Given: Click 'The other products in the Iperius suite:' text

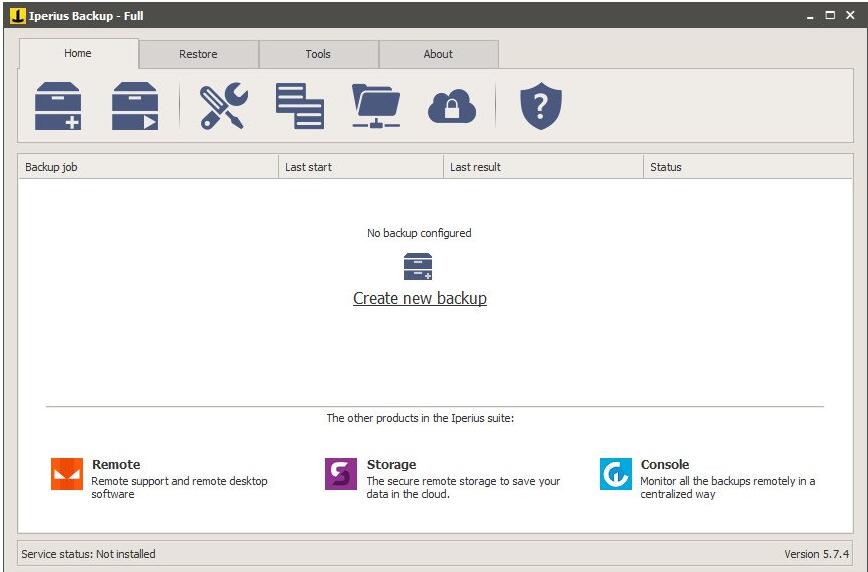Looking at the screenshot, I should coord(420,418).
